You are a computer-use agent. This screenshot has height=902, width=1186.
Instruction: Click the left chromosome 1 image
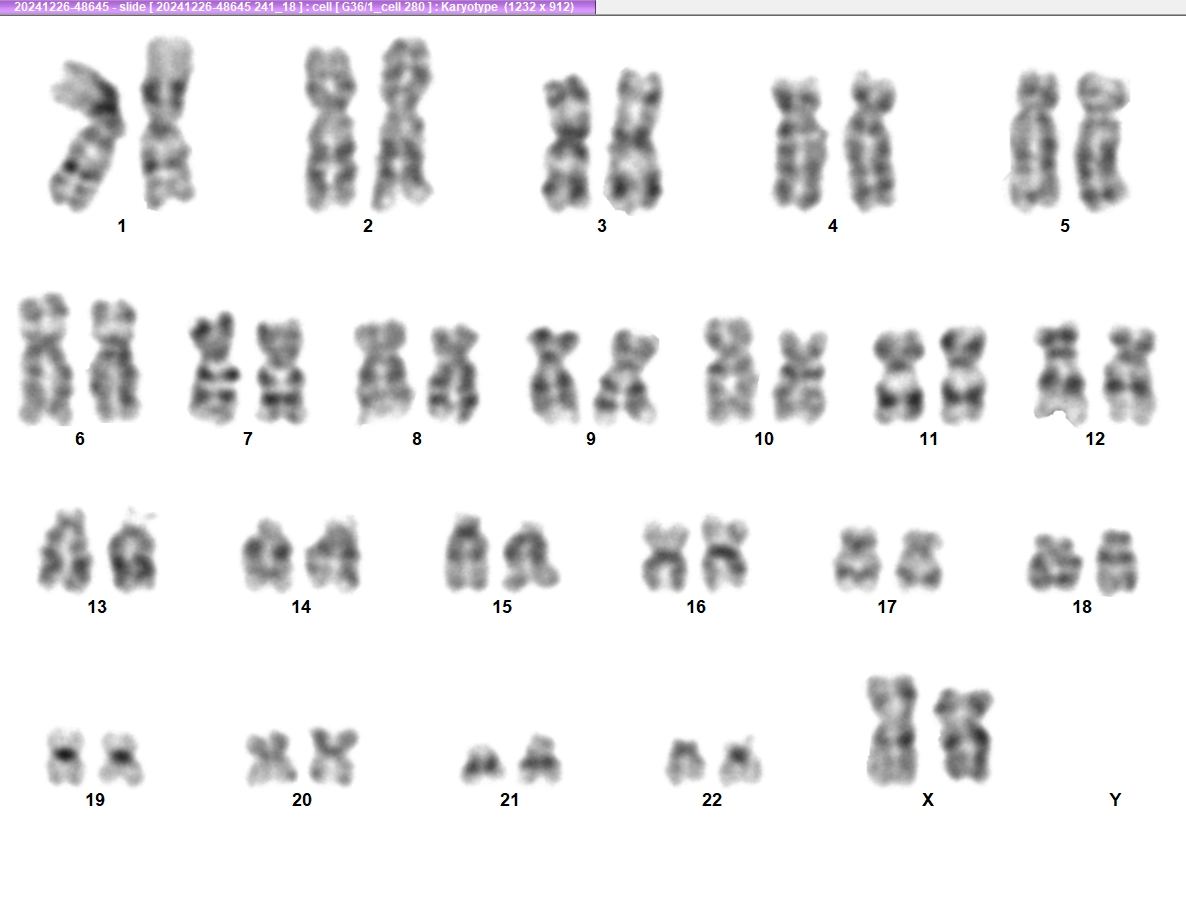point(87,136)
